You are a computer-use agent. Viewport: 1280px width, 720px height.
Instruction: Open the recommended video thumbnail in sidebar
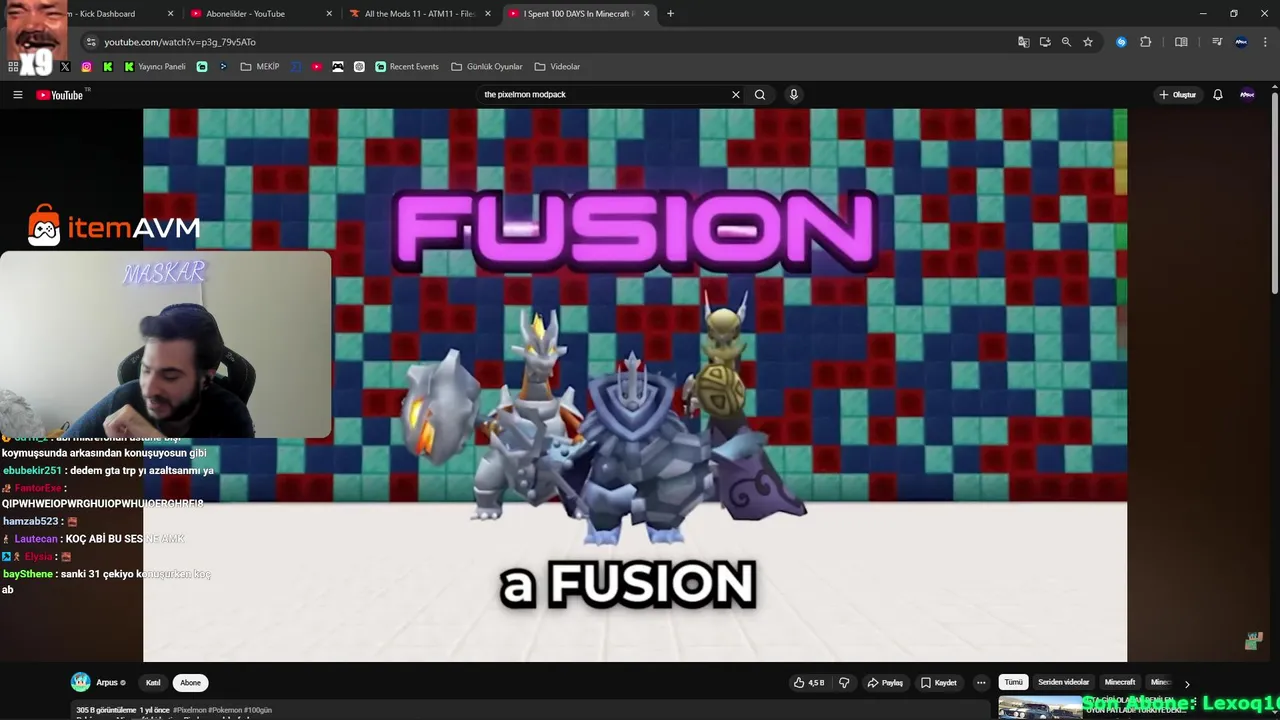(x=1040, y=707)
